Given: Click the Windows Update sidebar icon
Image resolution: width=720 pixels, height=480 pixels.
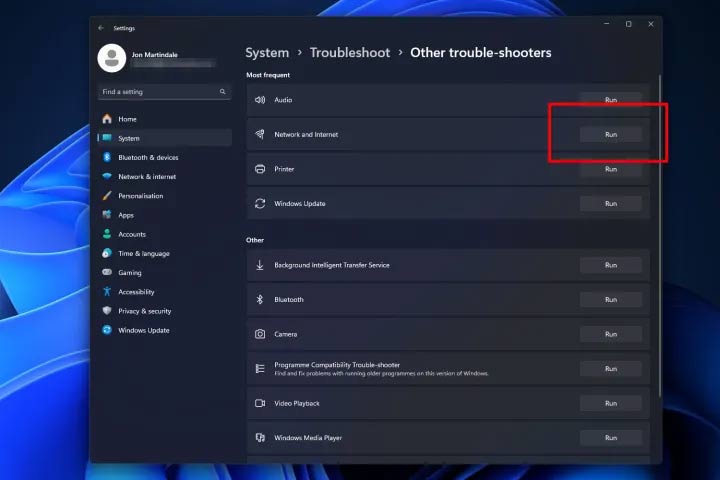Looking at the screenshot, I should [x=107, y=330].
